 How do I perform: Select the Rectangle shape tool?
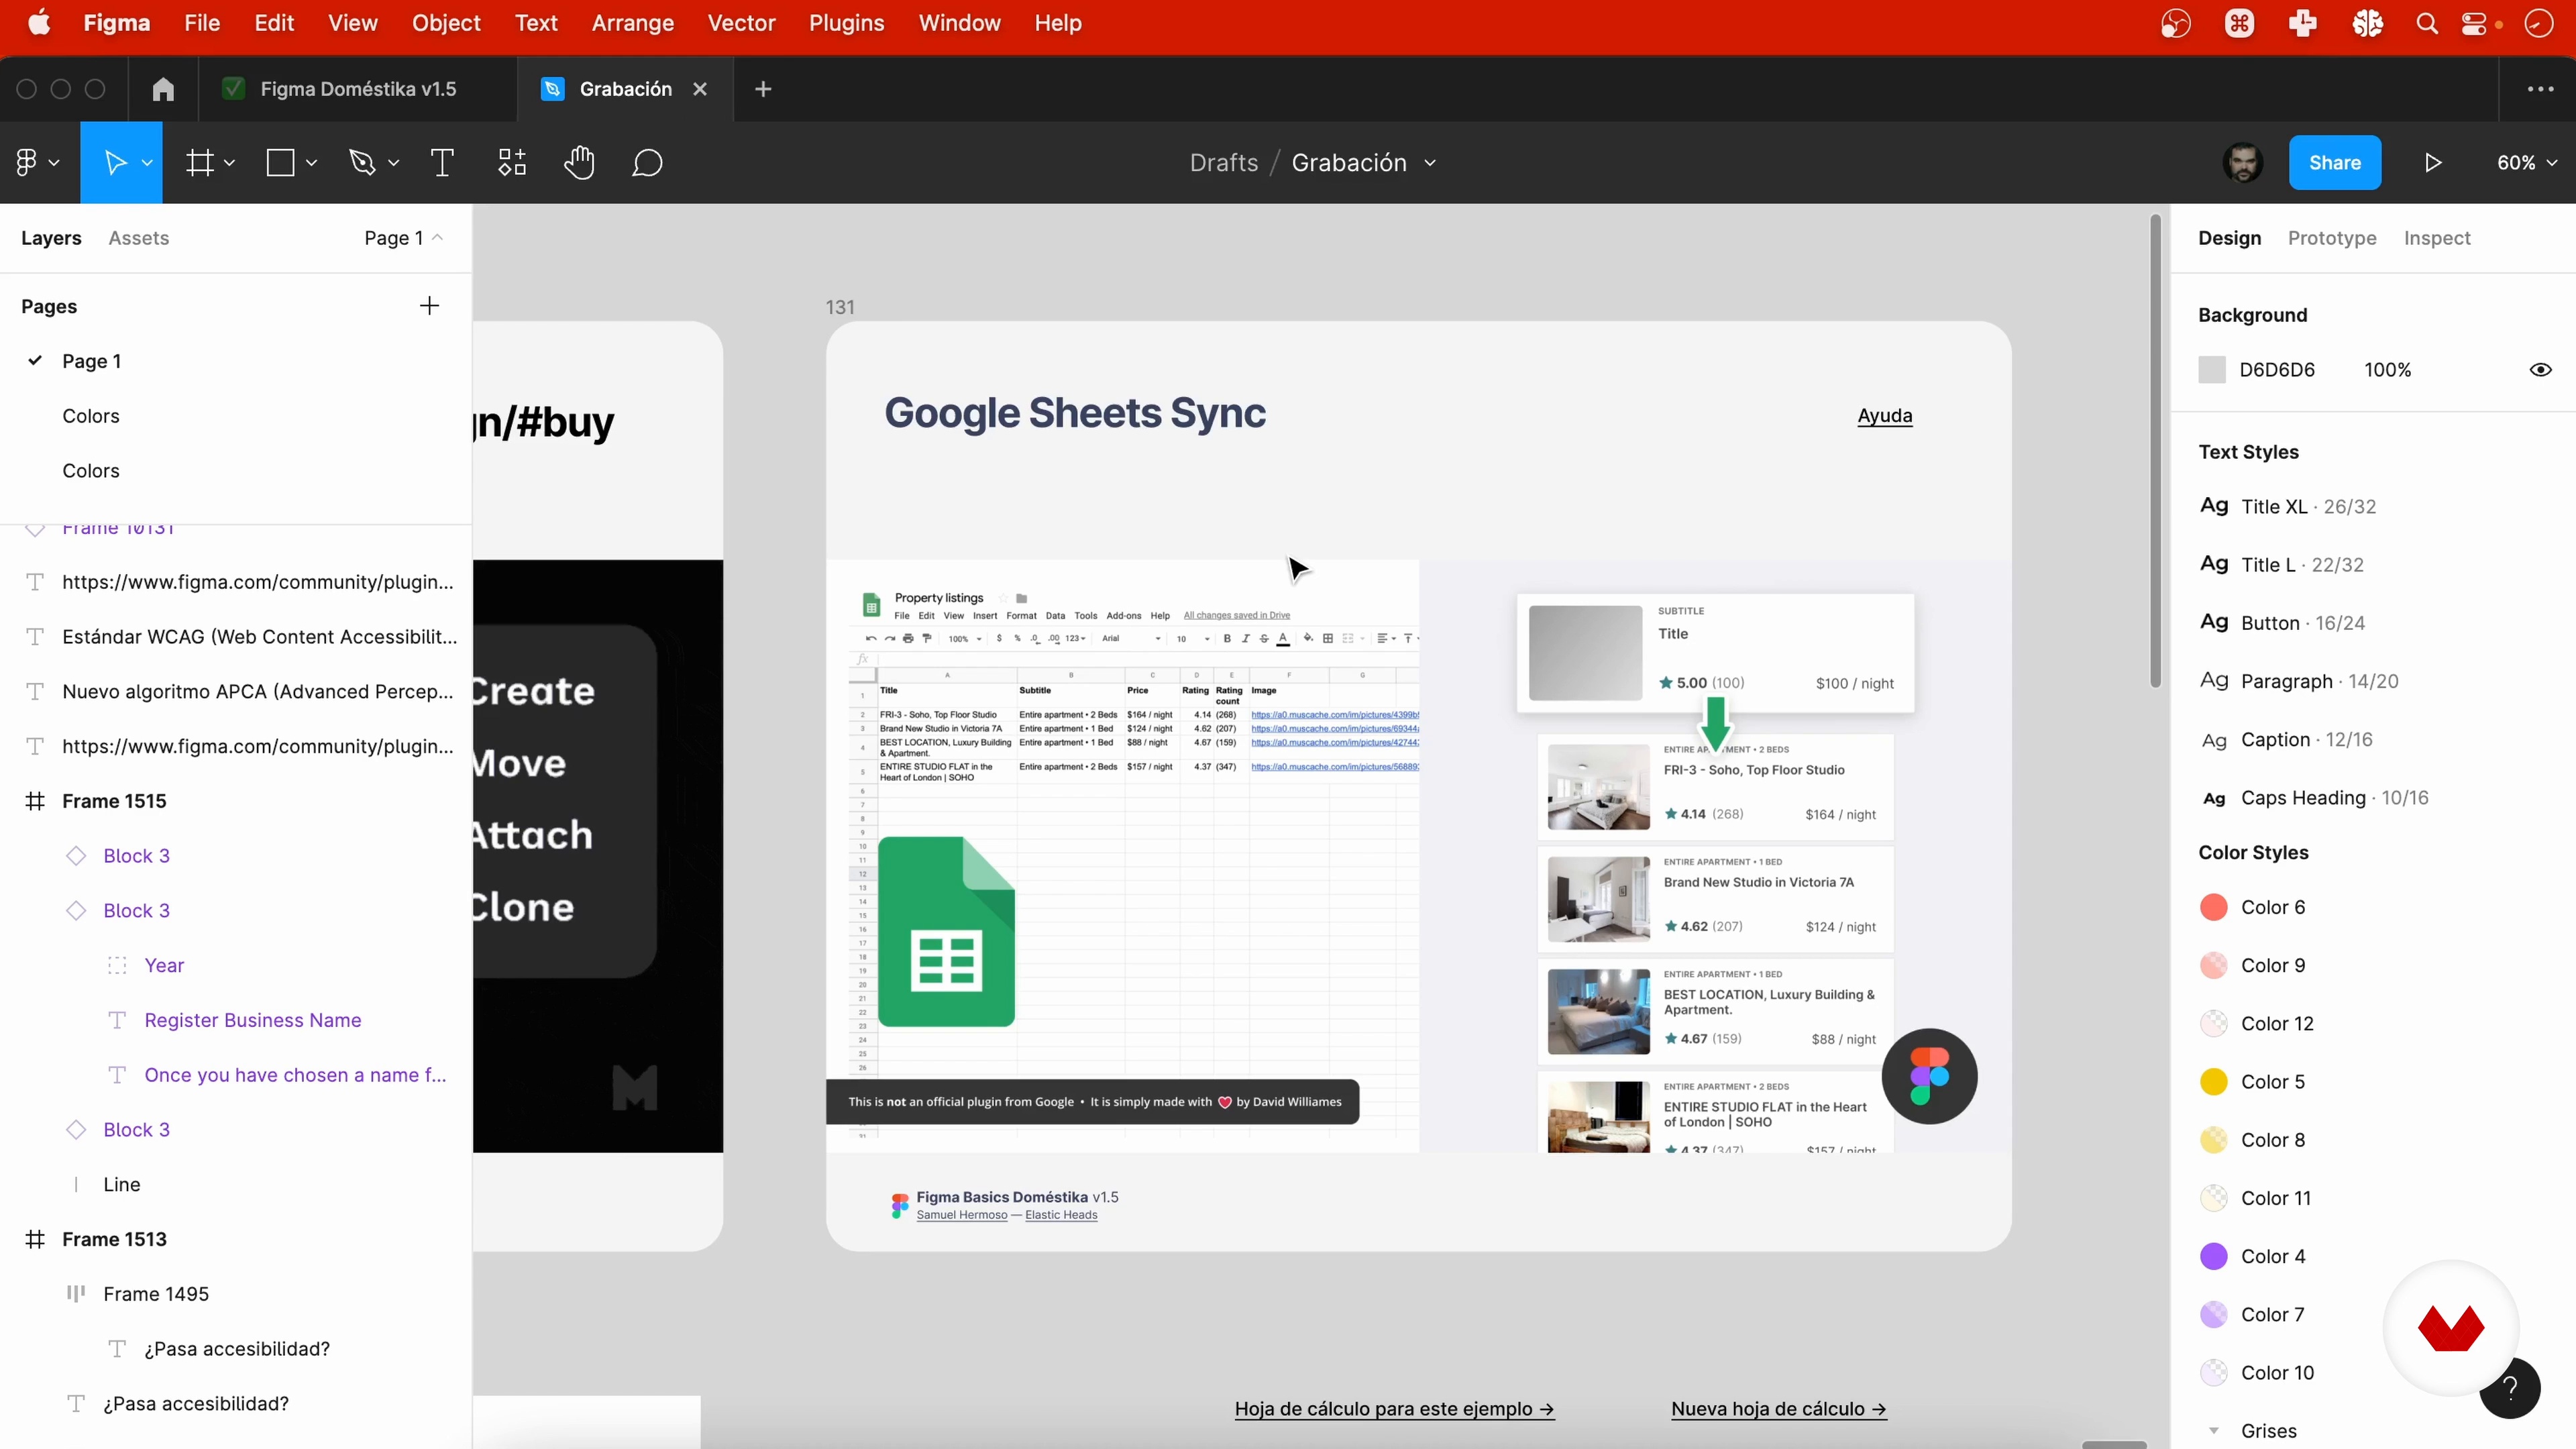point(281,162)
